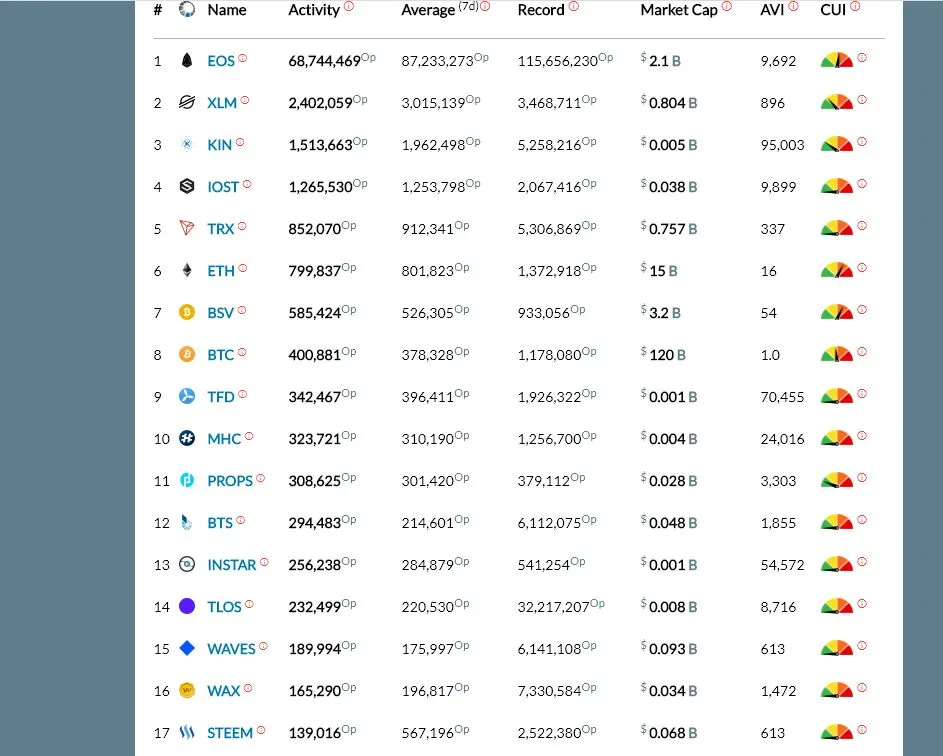The image size is (943, 756).
Task: Click the XLM Stellar logo icon
Action: pos(187,102)
